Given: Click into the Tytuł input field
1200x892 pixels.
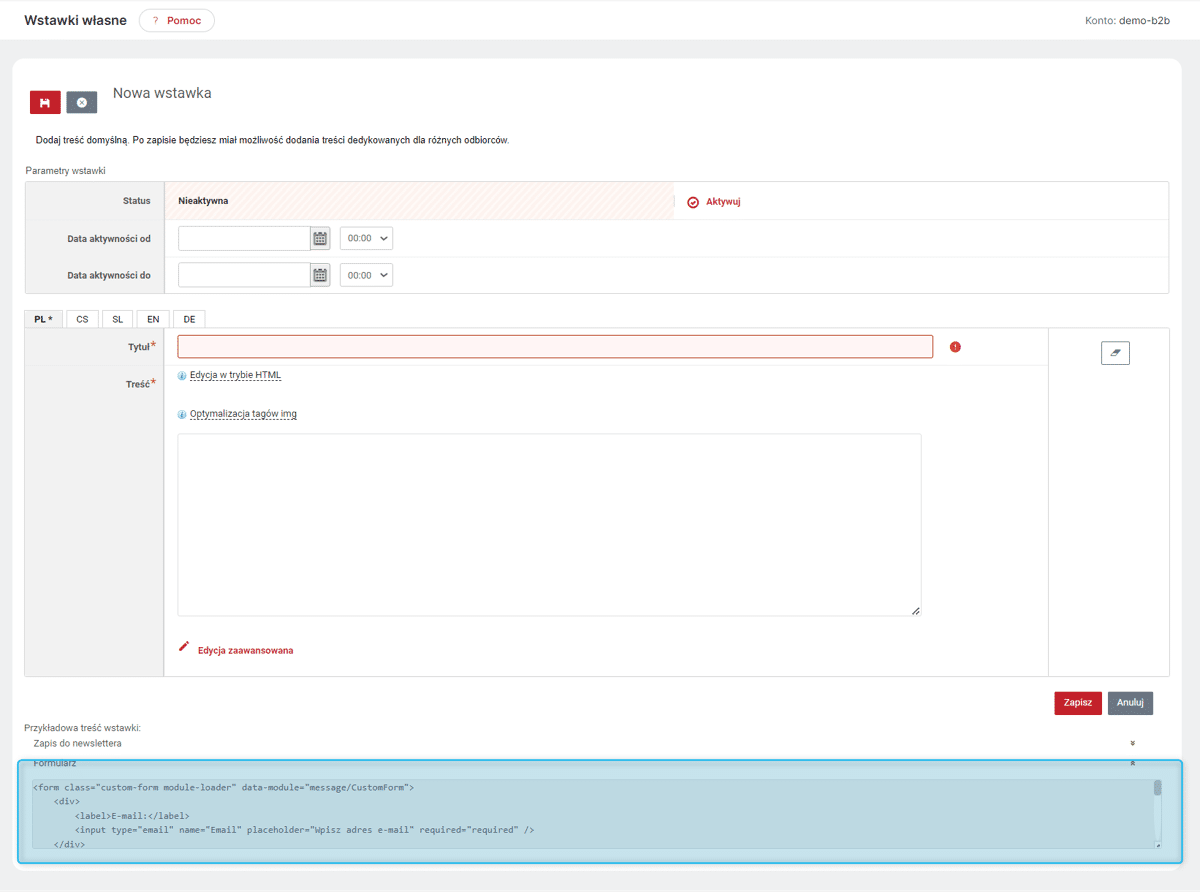Looking at the screenshot, I should click(555, 346).
